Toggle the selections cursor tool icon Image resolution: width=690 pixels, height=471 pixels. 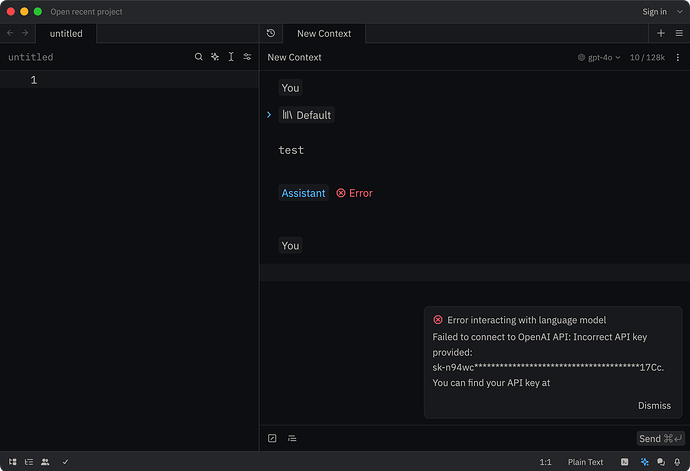(231, 57)
